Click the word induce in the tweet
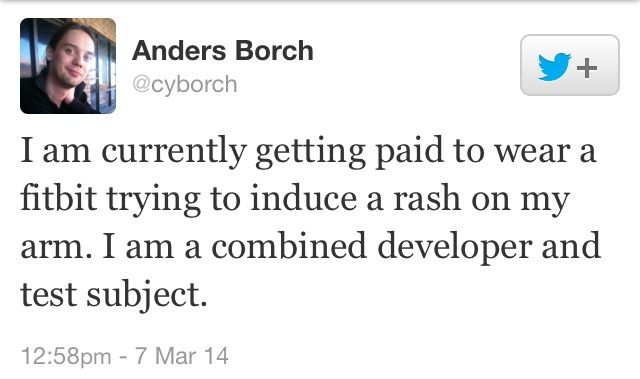640x379 pixels. [x=304, y=197]
